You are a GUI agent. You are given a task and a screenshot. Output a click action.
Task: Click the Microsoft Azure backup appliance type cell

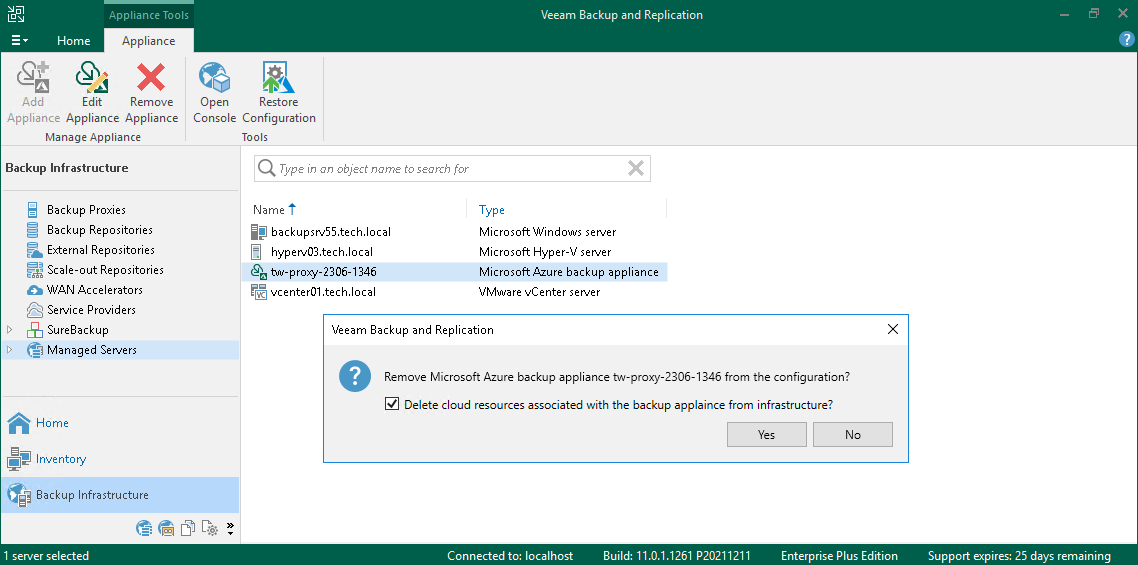click(x=568, y=272)
